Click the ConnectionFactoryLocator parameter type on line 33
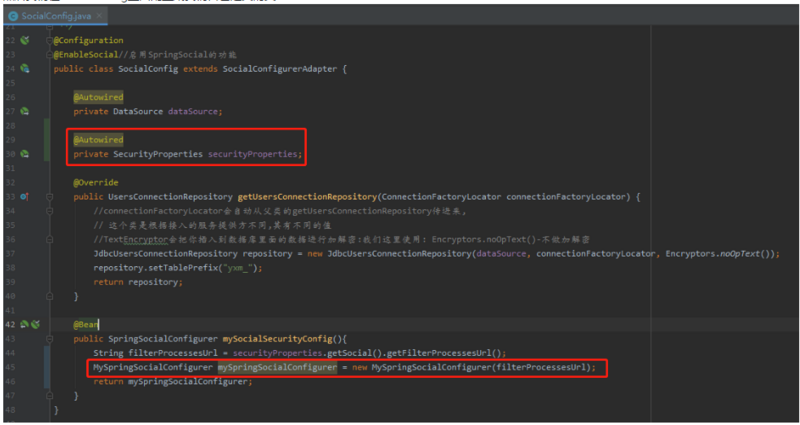The image size is (800, 425). pyautogui.click(x=441, y=197)
